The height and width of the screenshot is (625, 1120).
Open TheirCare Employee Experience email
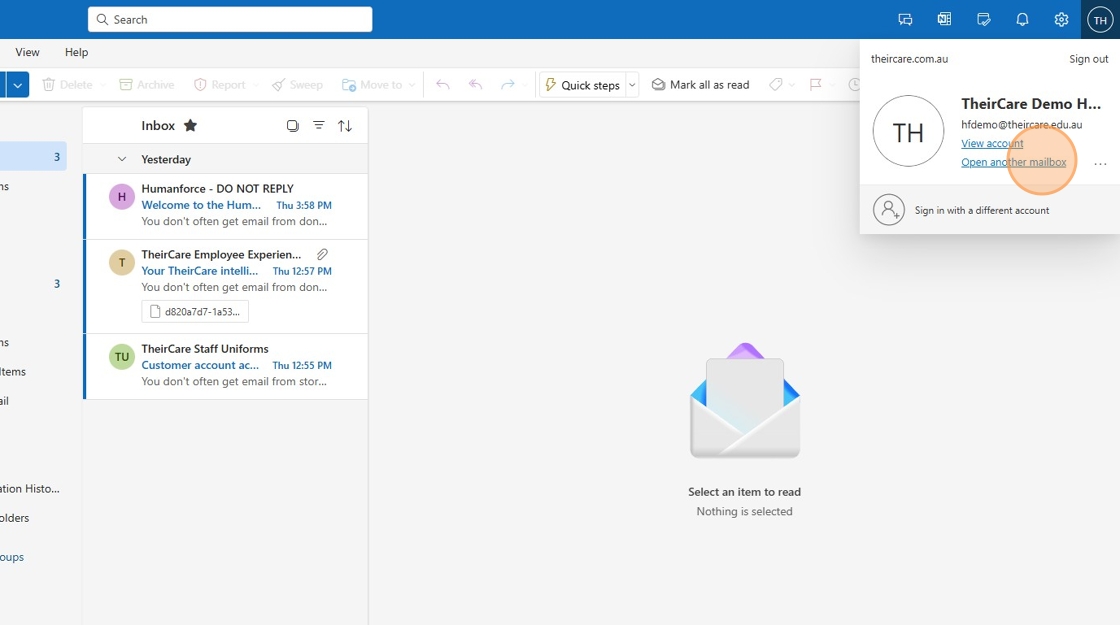click(x=226, y=286)
